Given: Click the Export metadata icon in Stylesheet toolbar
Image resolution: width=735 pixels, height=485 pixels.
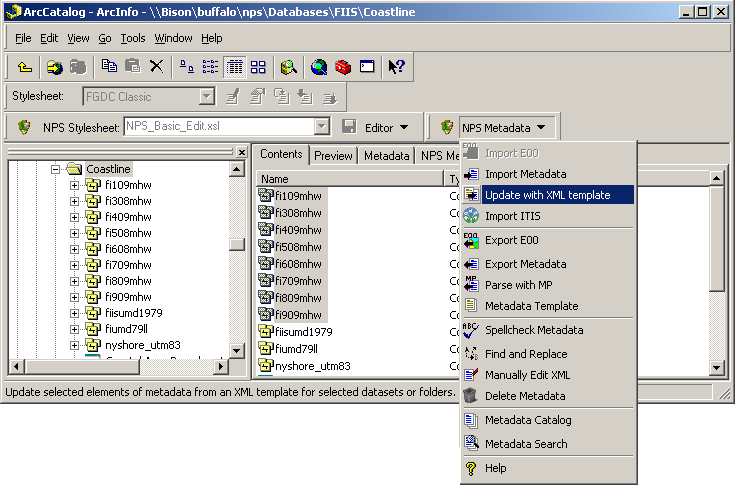Looking at the screenshot, I should 330,97.
